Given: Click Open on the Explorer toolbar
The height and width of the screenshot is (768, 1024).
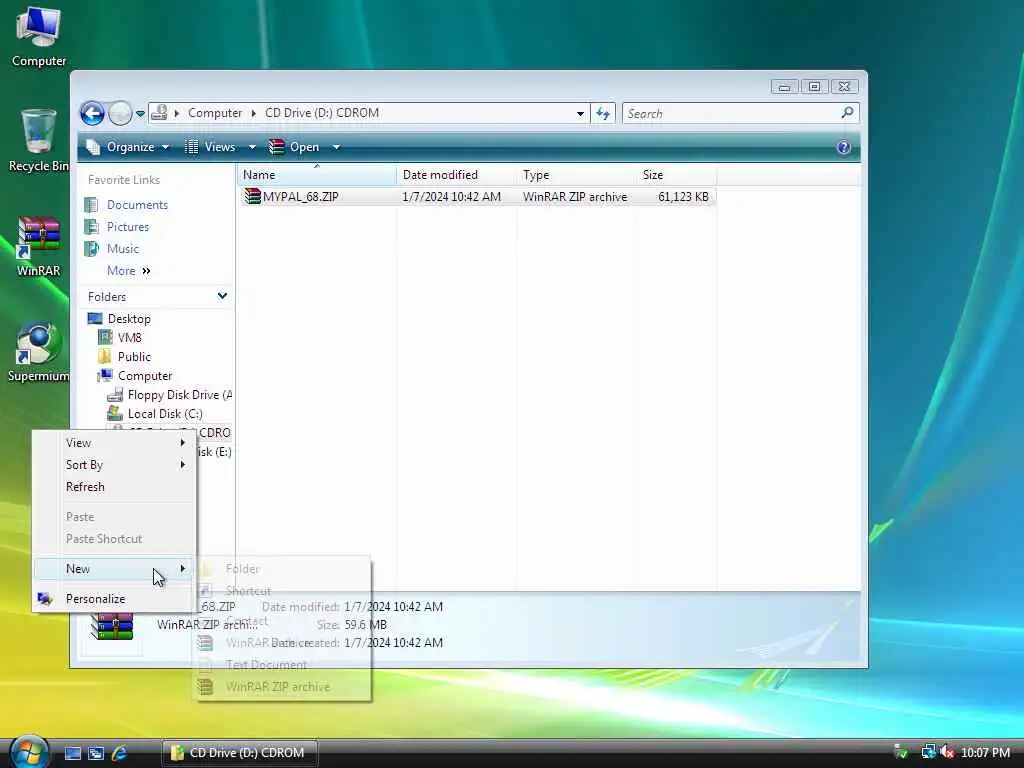Looking at the screenshot, I should coord(295,147).
